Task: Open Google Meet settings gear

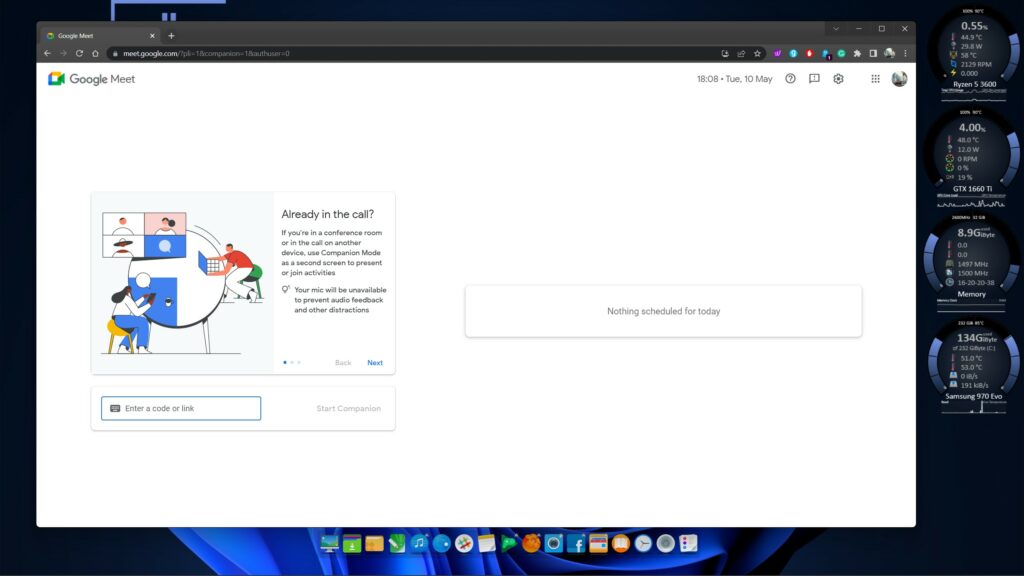Action: coord(838,79)
